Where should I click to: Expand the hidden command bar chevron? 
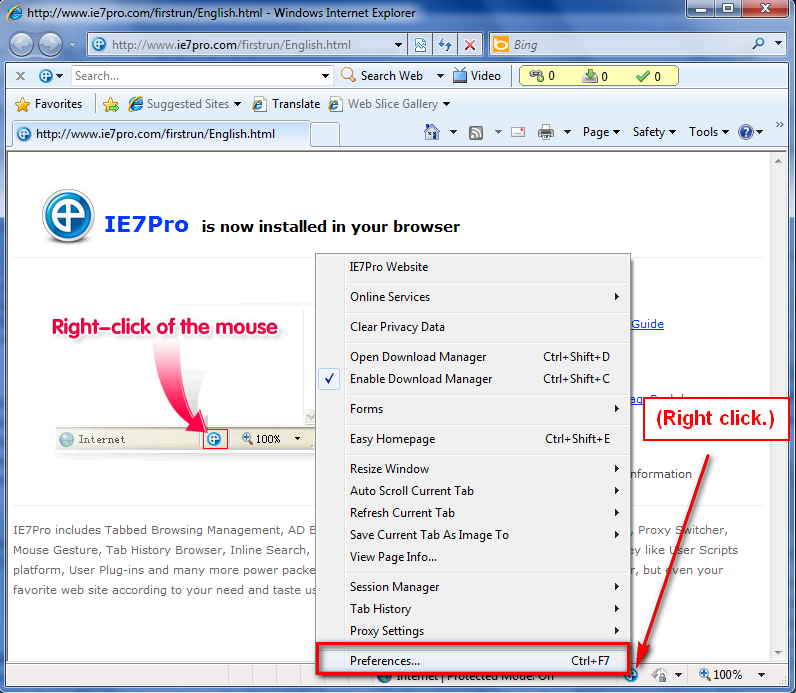780,124
